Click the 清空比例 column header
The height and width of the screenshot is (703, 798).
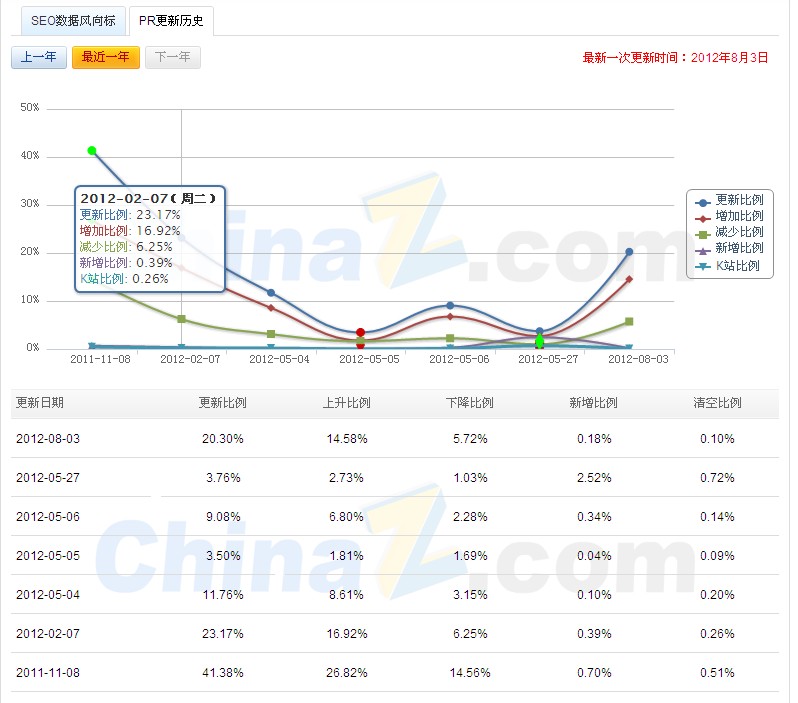click(x=717, y=403)
